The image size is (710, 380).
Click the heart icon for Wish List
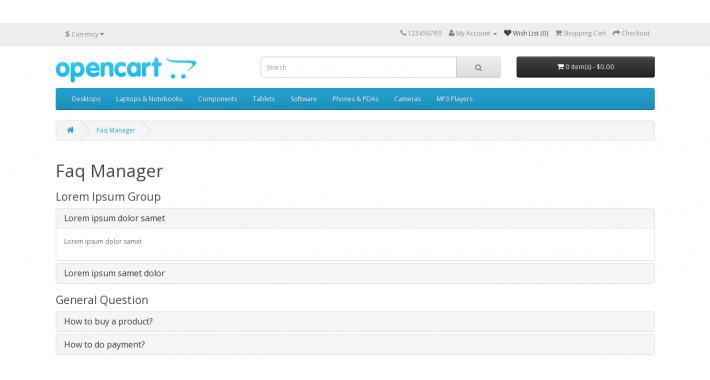pos(507,33)
